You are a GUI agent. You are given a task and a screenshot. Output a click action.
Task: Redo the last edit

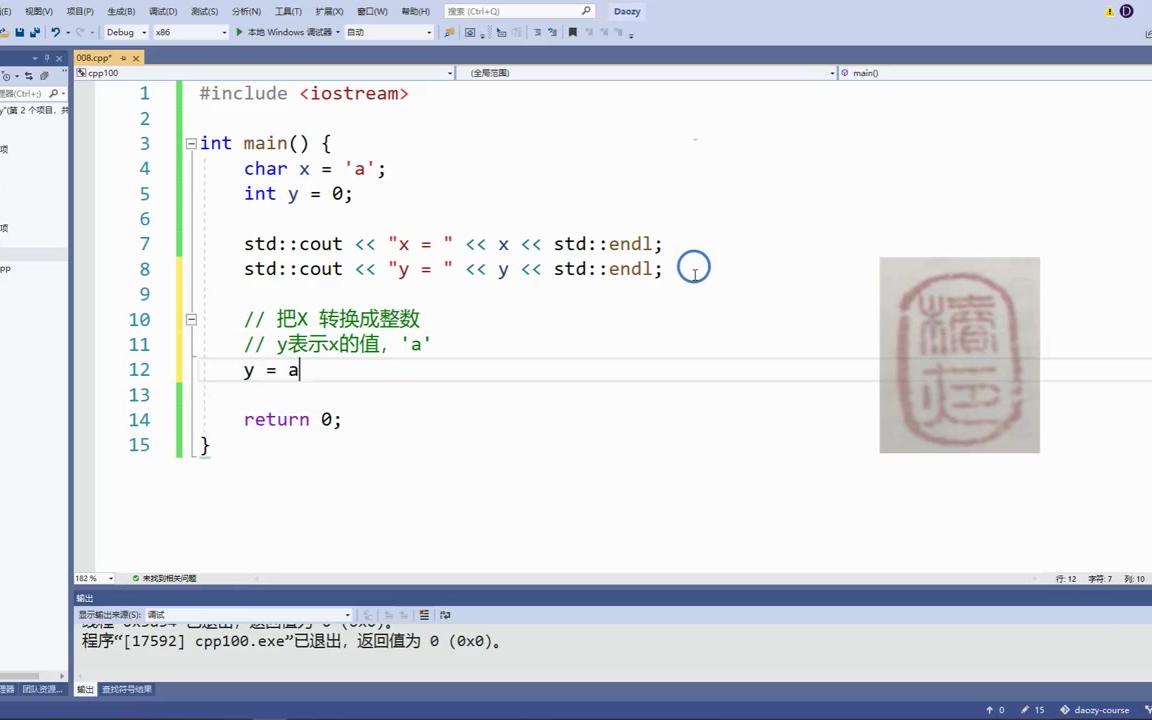tap(78, 32)
